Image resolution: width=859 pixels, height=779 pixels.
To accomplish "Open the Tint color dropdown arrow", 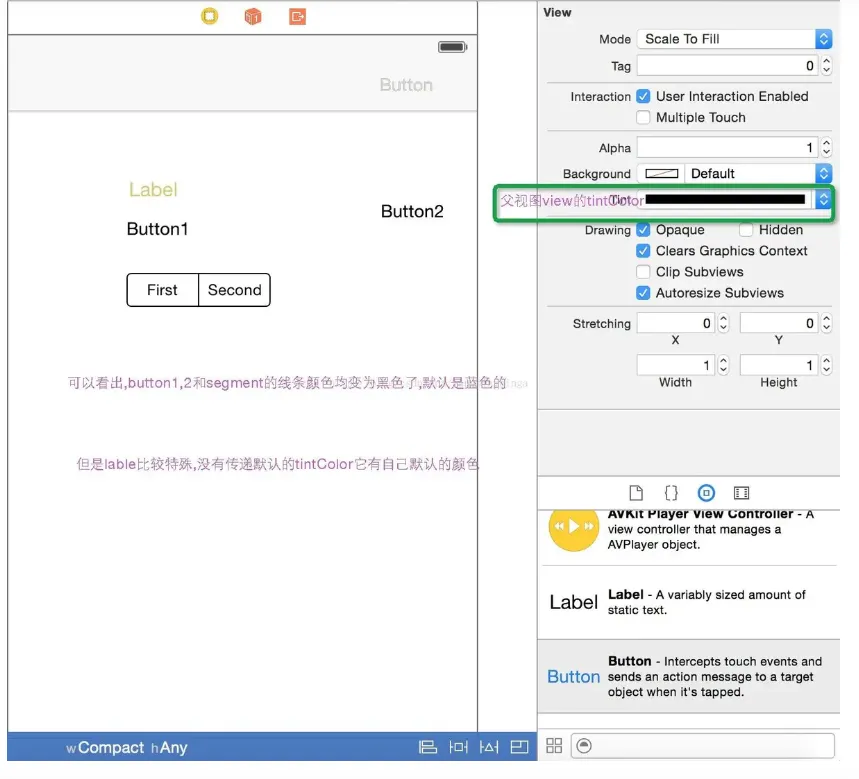I will pos(823,199).
